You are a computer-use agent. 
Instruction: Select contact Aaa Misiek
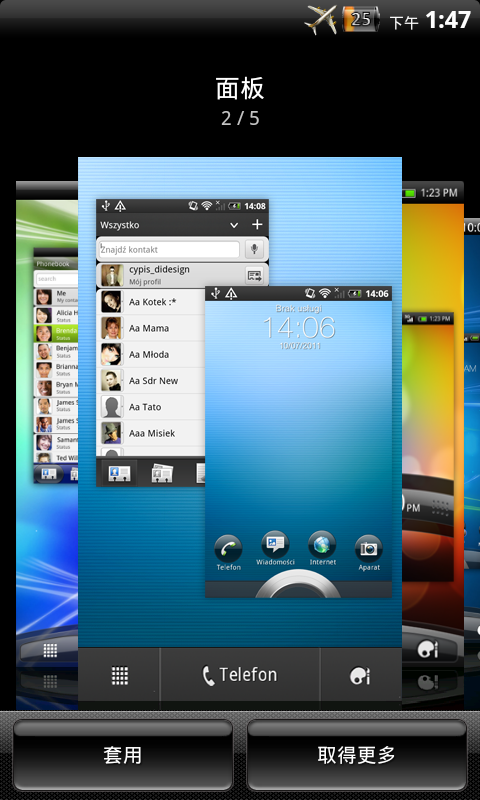(x=150, y=433)
